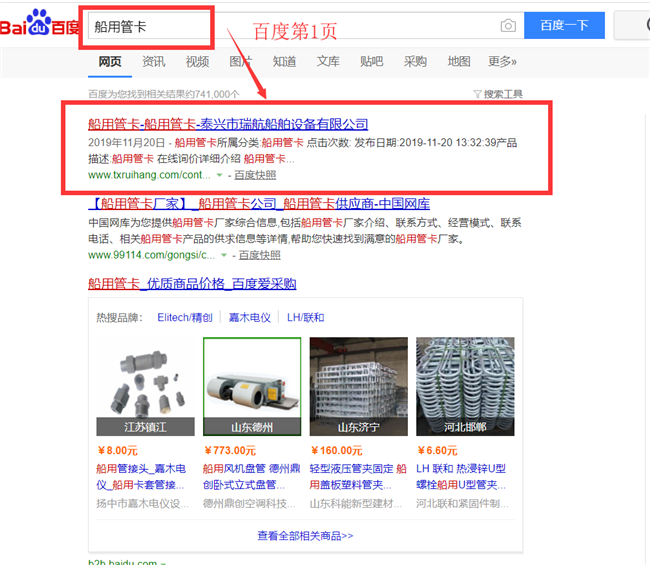Open the 中国网库 船用管卡厂家 result
650x565 pixels.
pyautogui.click(x=259, y=204)
